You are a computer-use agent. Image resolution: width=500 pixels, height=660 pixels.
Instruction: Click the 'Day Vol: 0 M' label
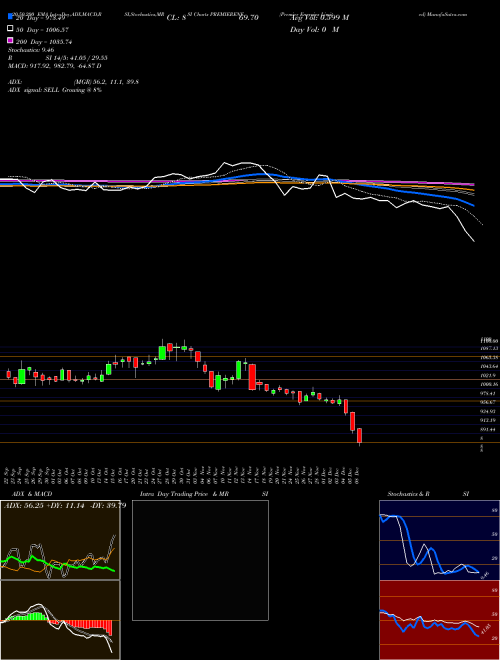coord(314,30)
